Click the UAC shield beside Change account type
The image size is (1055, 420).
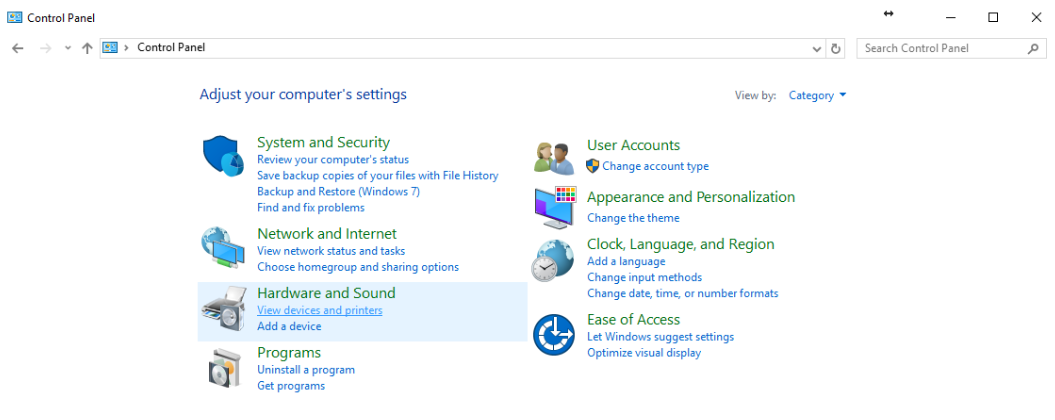point(593,166)
